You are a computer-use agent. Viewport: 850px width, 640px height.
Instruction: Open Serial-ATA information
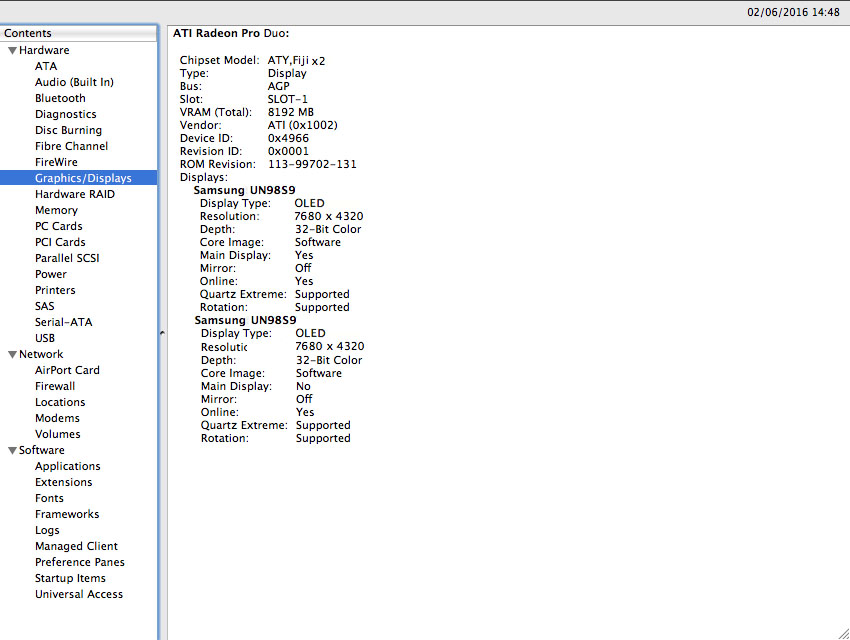click(x=63, y=322)
